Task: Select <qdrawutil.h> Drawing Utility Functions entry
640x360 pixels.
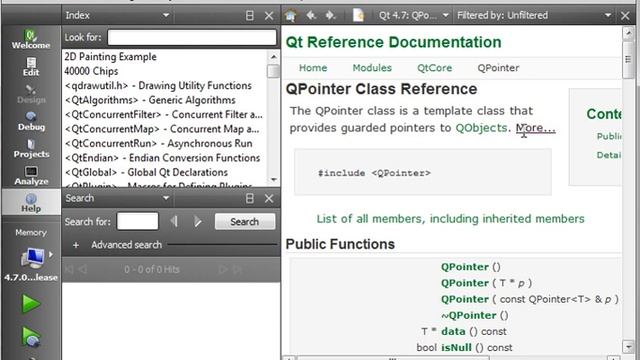Action: click(x=158, y=86)
